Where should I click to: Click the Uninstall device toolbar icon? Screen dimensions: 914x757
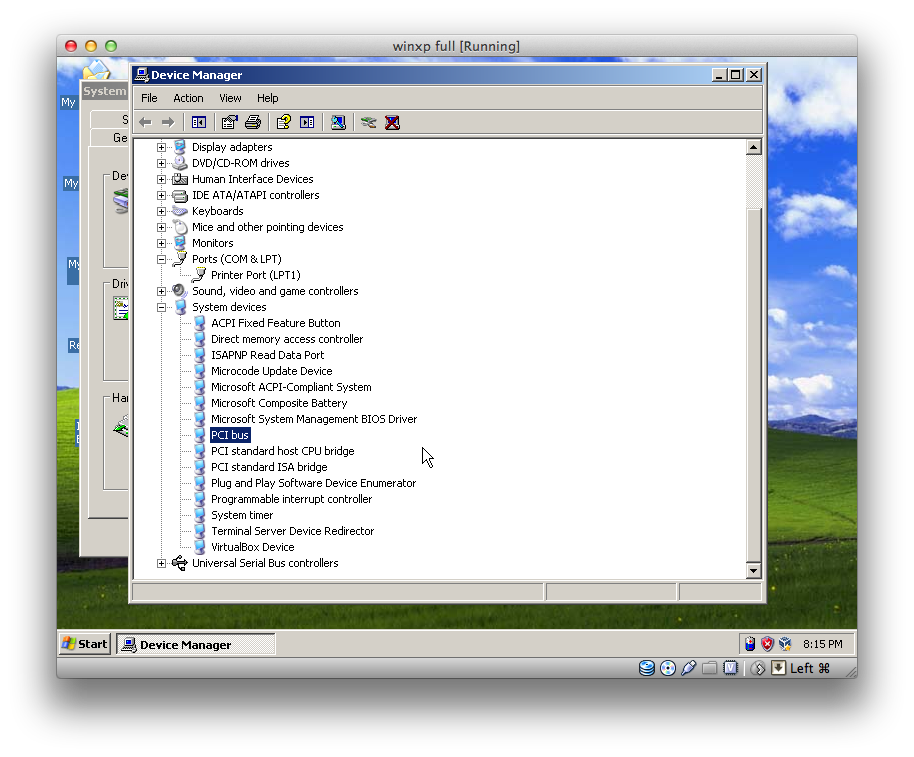(x=392, y=122)
